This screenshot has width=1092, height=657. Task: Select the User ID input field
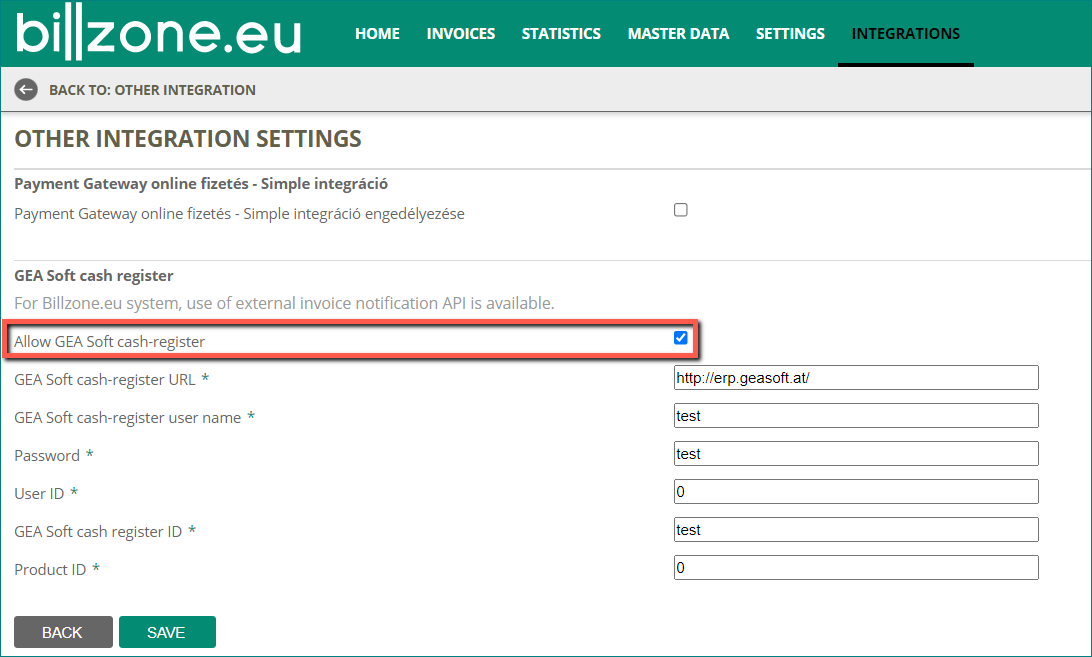[856, 492]
